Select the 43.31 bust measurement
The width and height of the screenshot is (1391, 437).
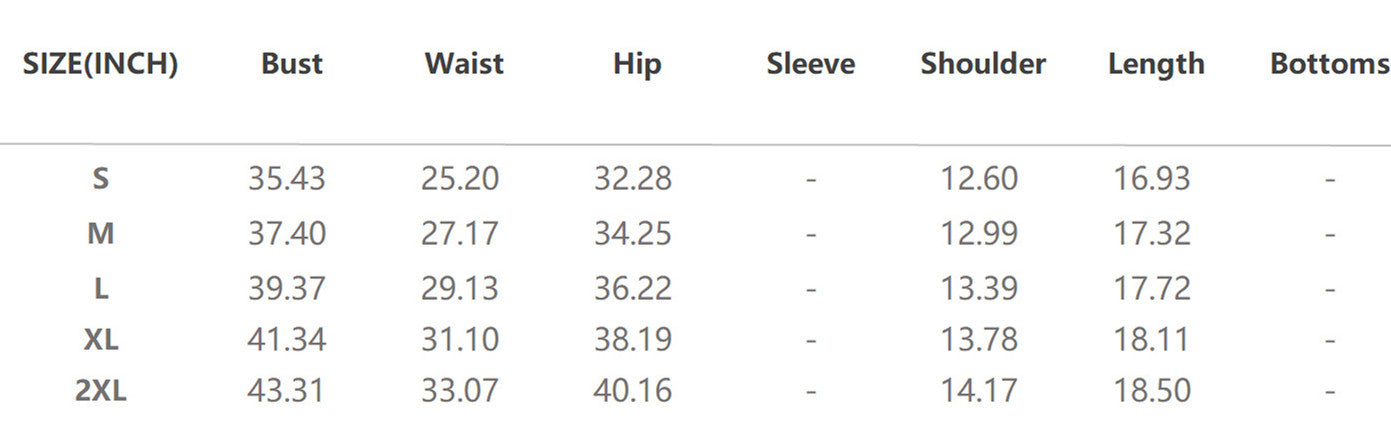click(x=287, y=391)
